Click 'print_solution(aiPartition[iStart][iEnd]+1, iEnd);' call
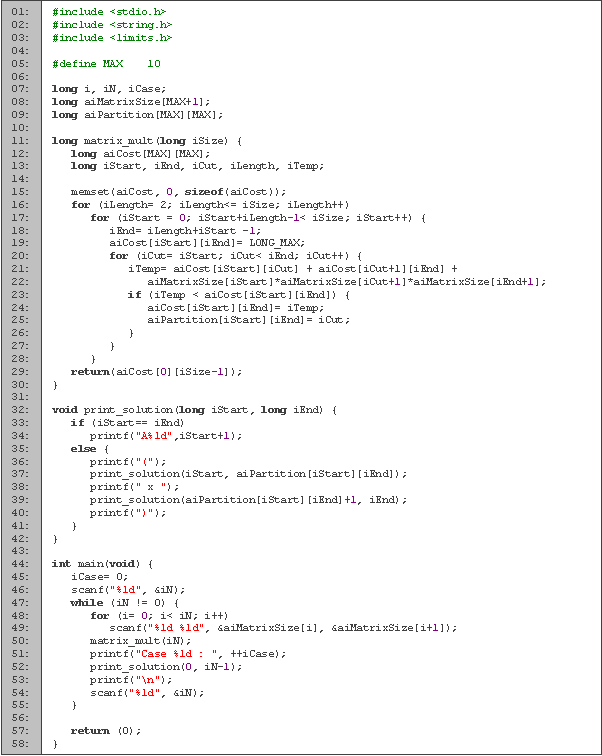Viewport: 602px width, 756px height. pos(248,500)
